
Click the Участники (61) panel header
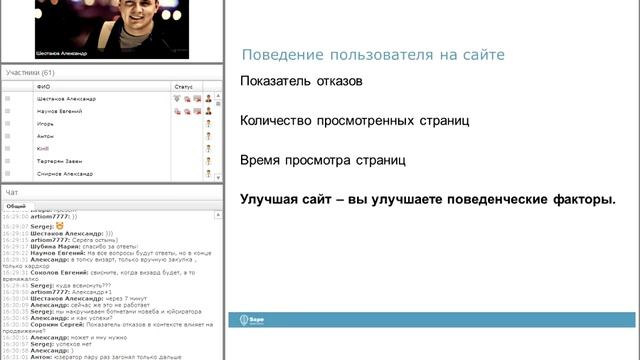click(30, 73)
